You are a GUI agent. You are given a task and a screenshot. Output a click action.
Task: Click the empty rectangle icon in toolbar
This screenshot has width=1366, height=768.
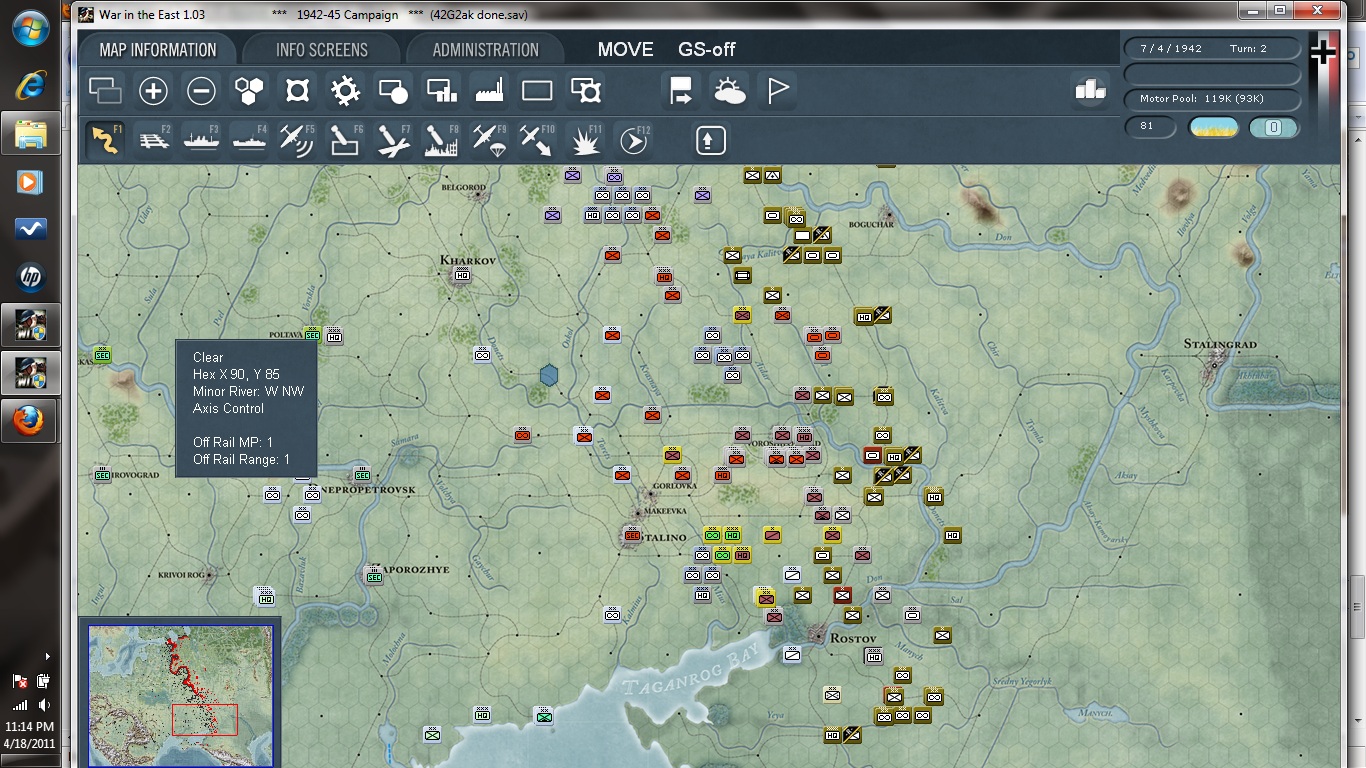[537, 92]
